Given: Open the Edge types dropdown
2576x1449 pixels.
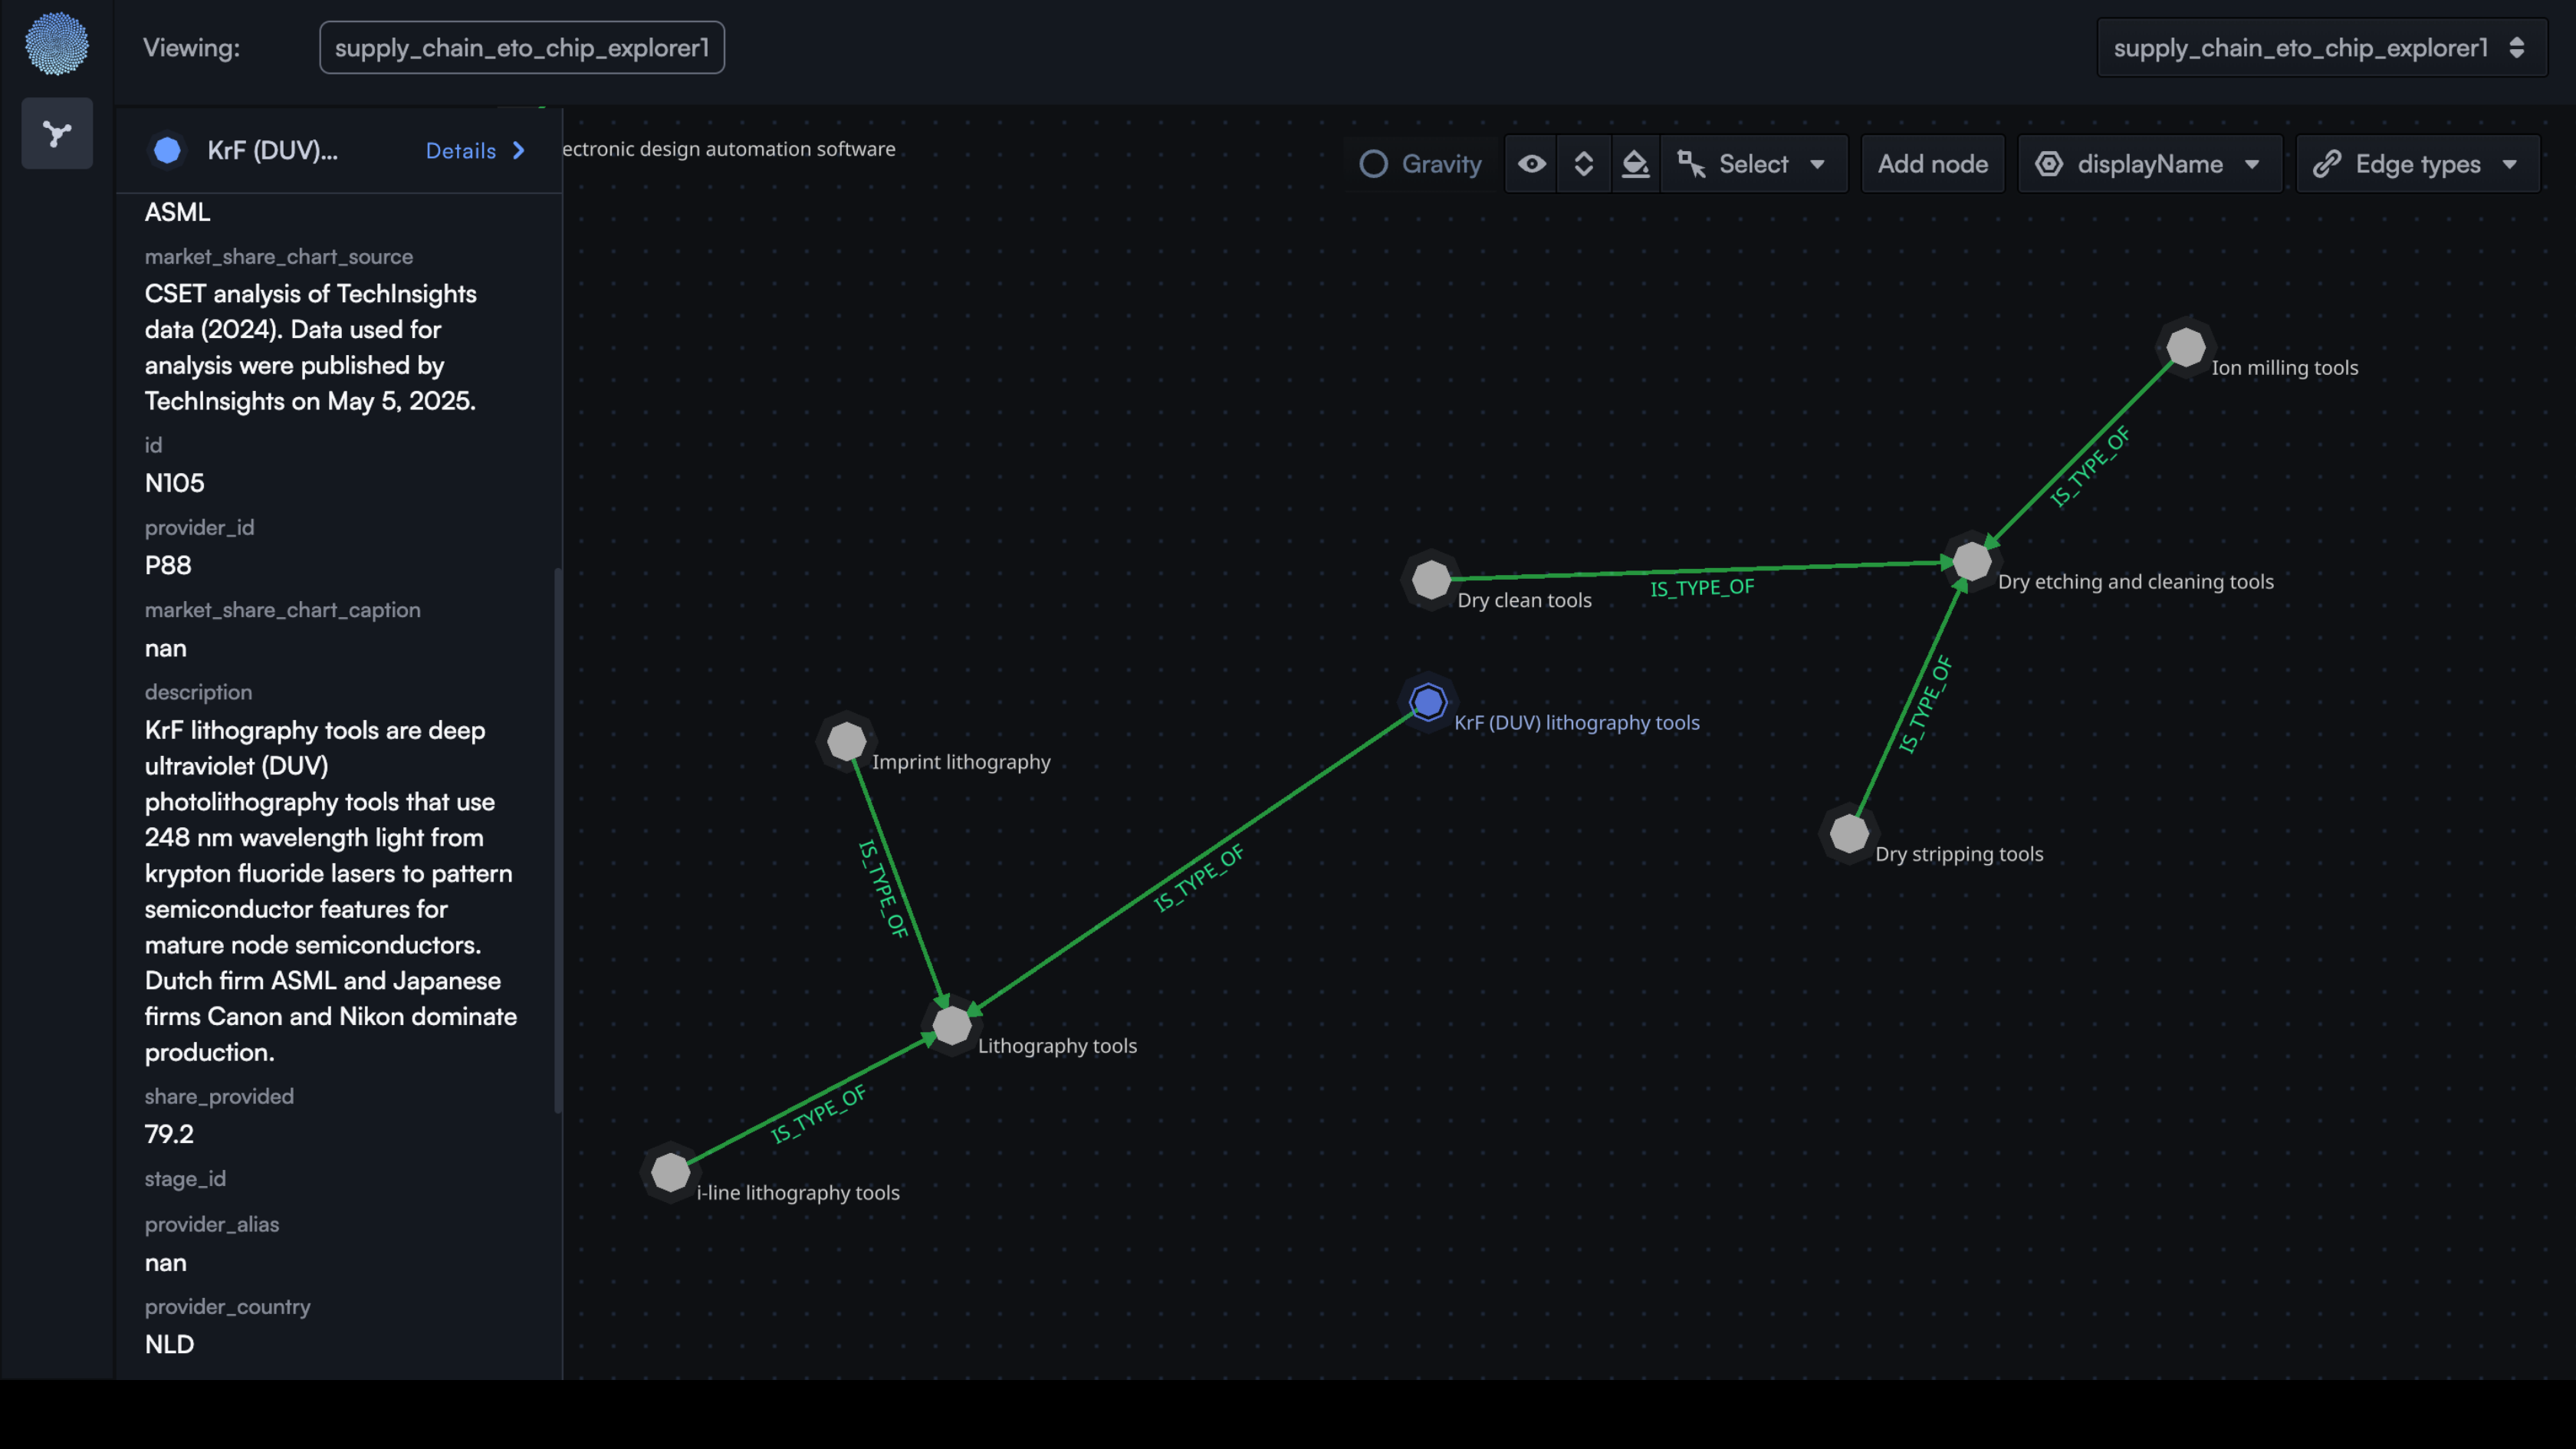Looking at the screenshot, I should click(x=2417, y=163).
